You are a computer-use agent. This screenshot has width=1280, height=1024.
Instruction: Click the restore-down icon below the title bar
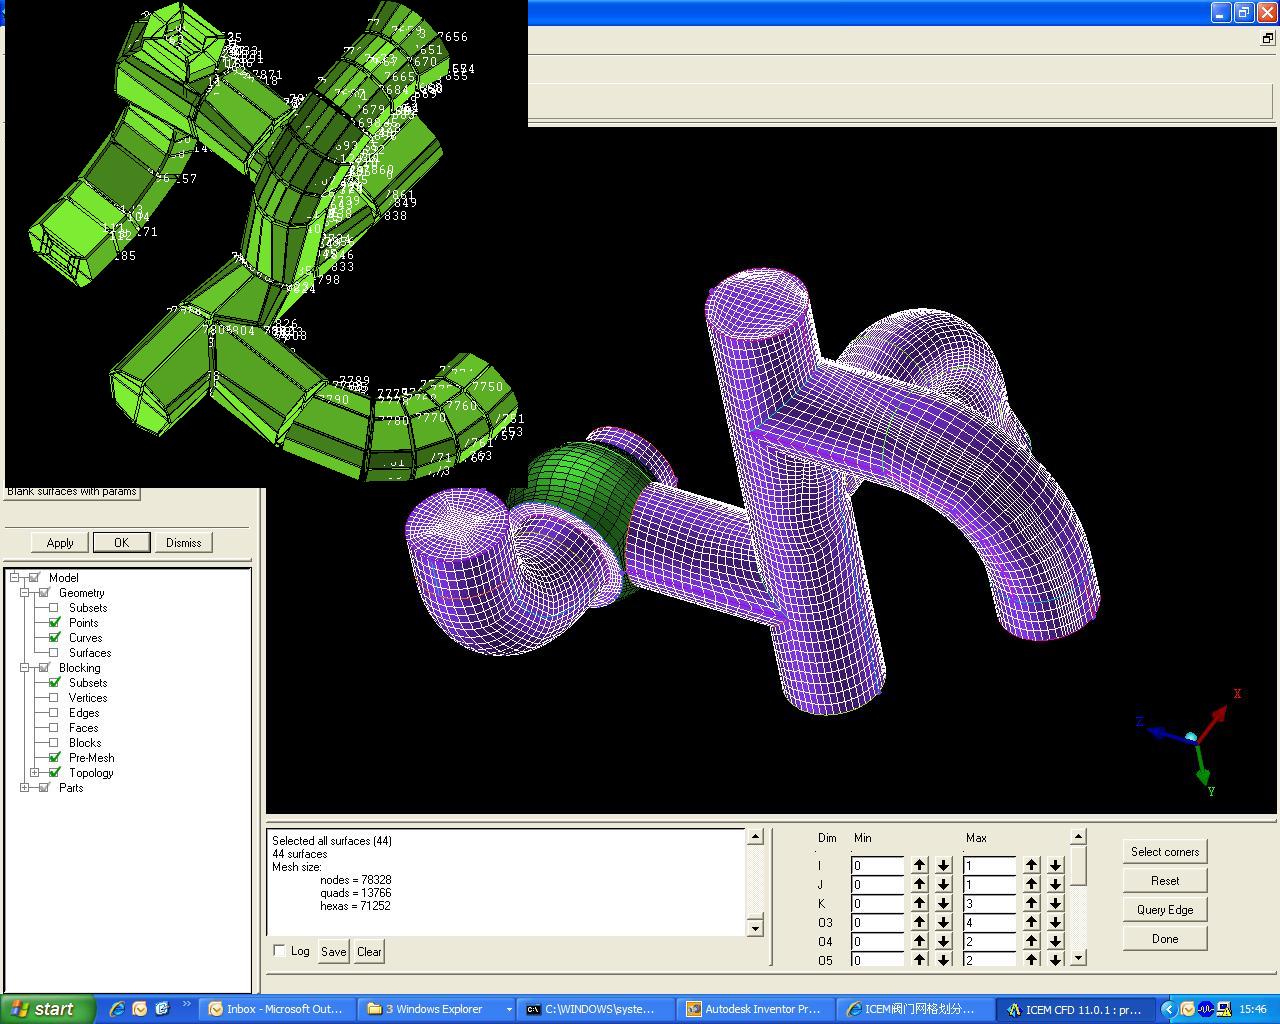(x=1267, y=39)
